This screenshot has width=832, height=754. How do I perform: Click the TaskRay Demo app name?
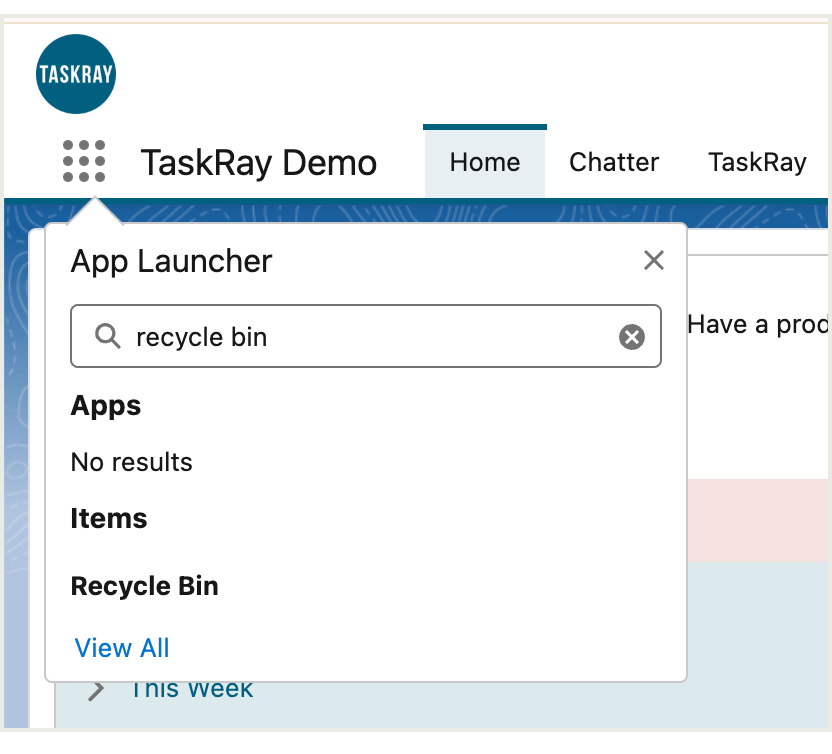coord(258,162)
